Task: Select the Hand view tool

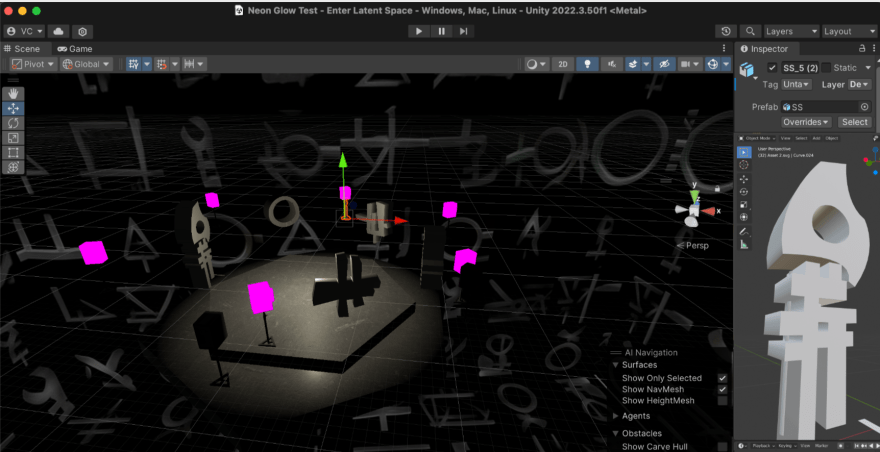Action: click(x=13, y=93)
